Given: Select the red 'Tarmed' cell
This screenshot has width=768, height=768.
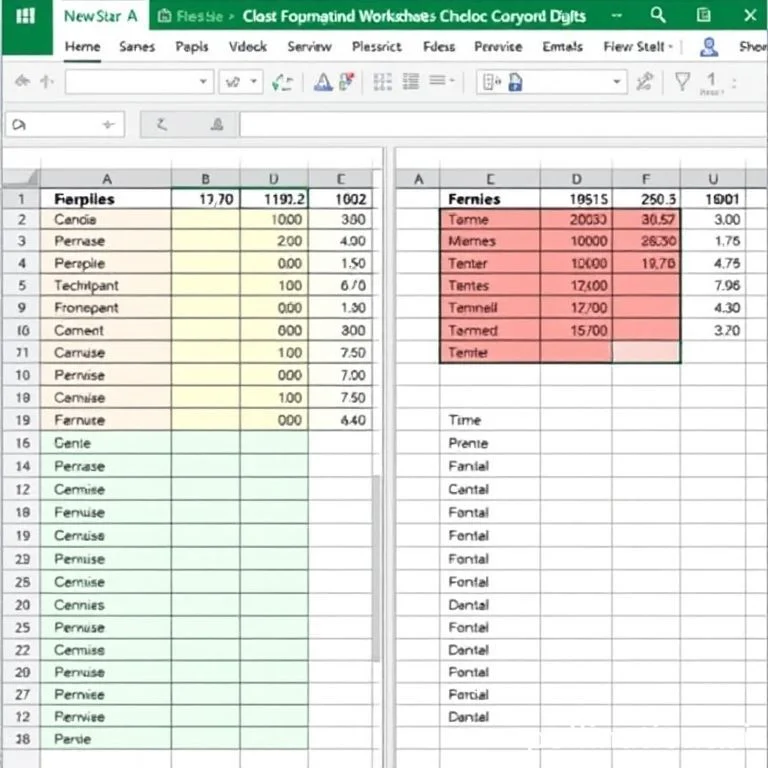Looking at the screenshot, I should click(490, 330).
